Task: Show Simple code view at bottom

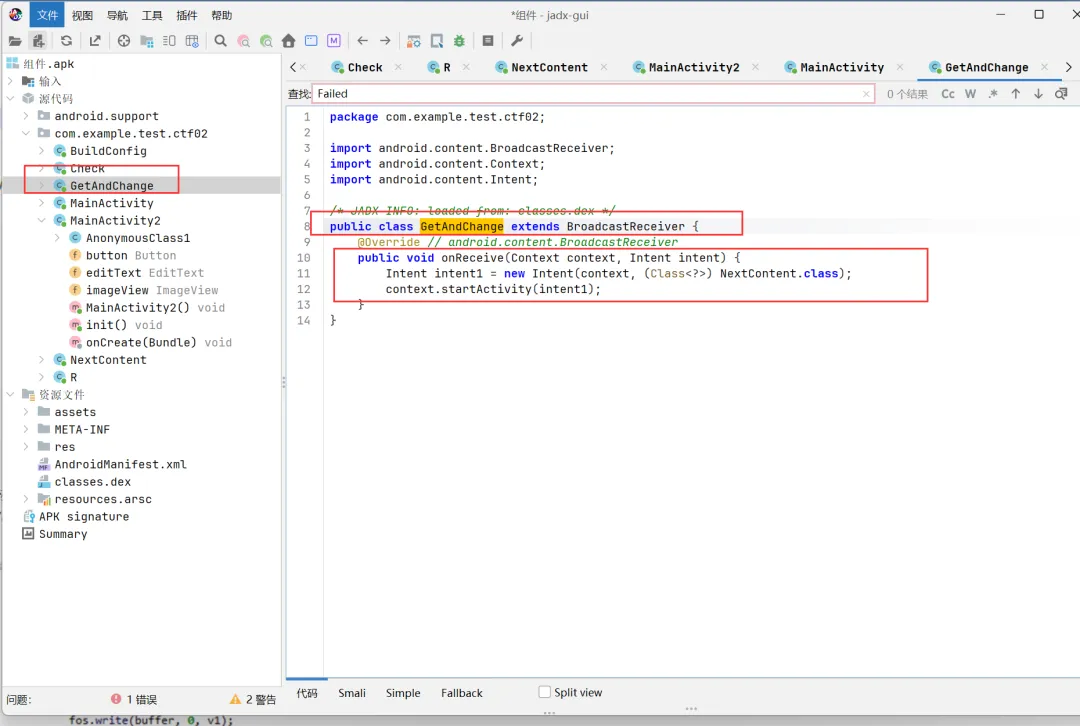Action: [x=403, y=693]
